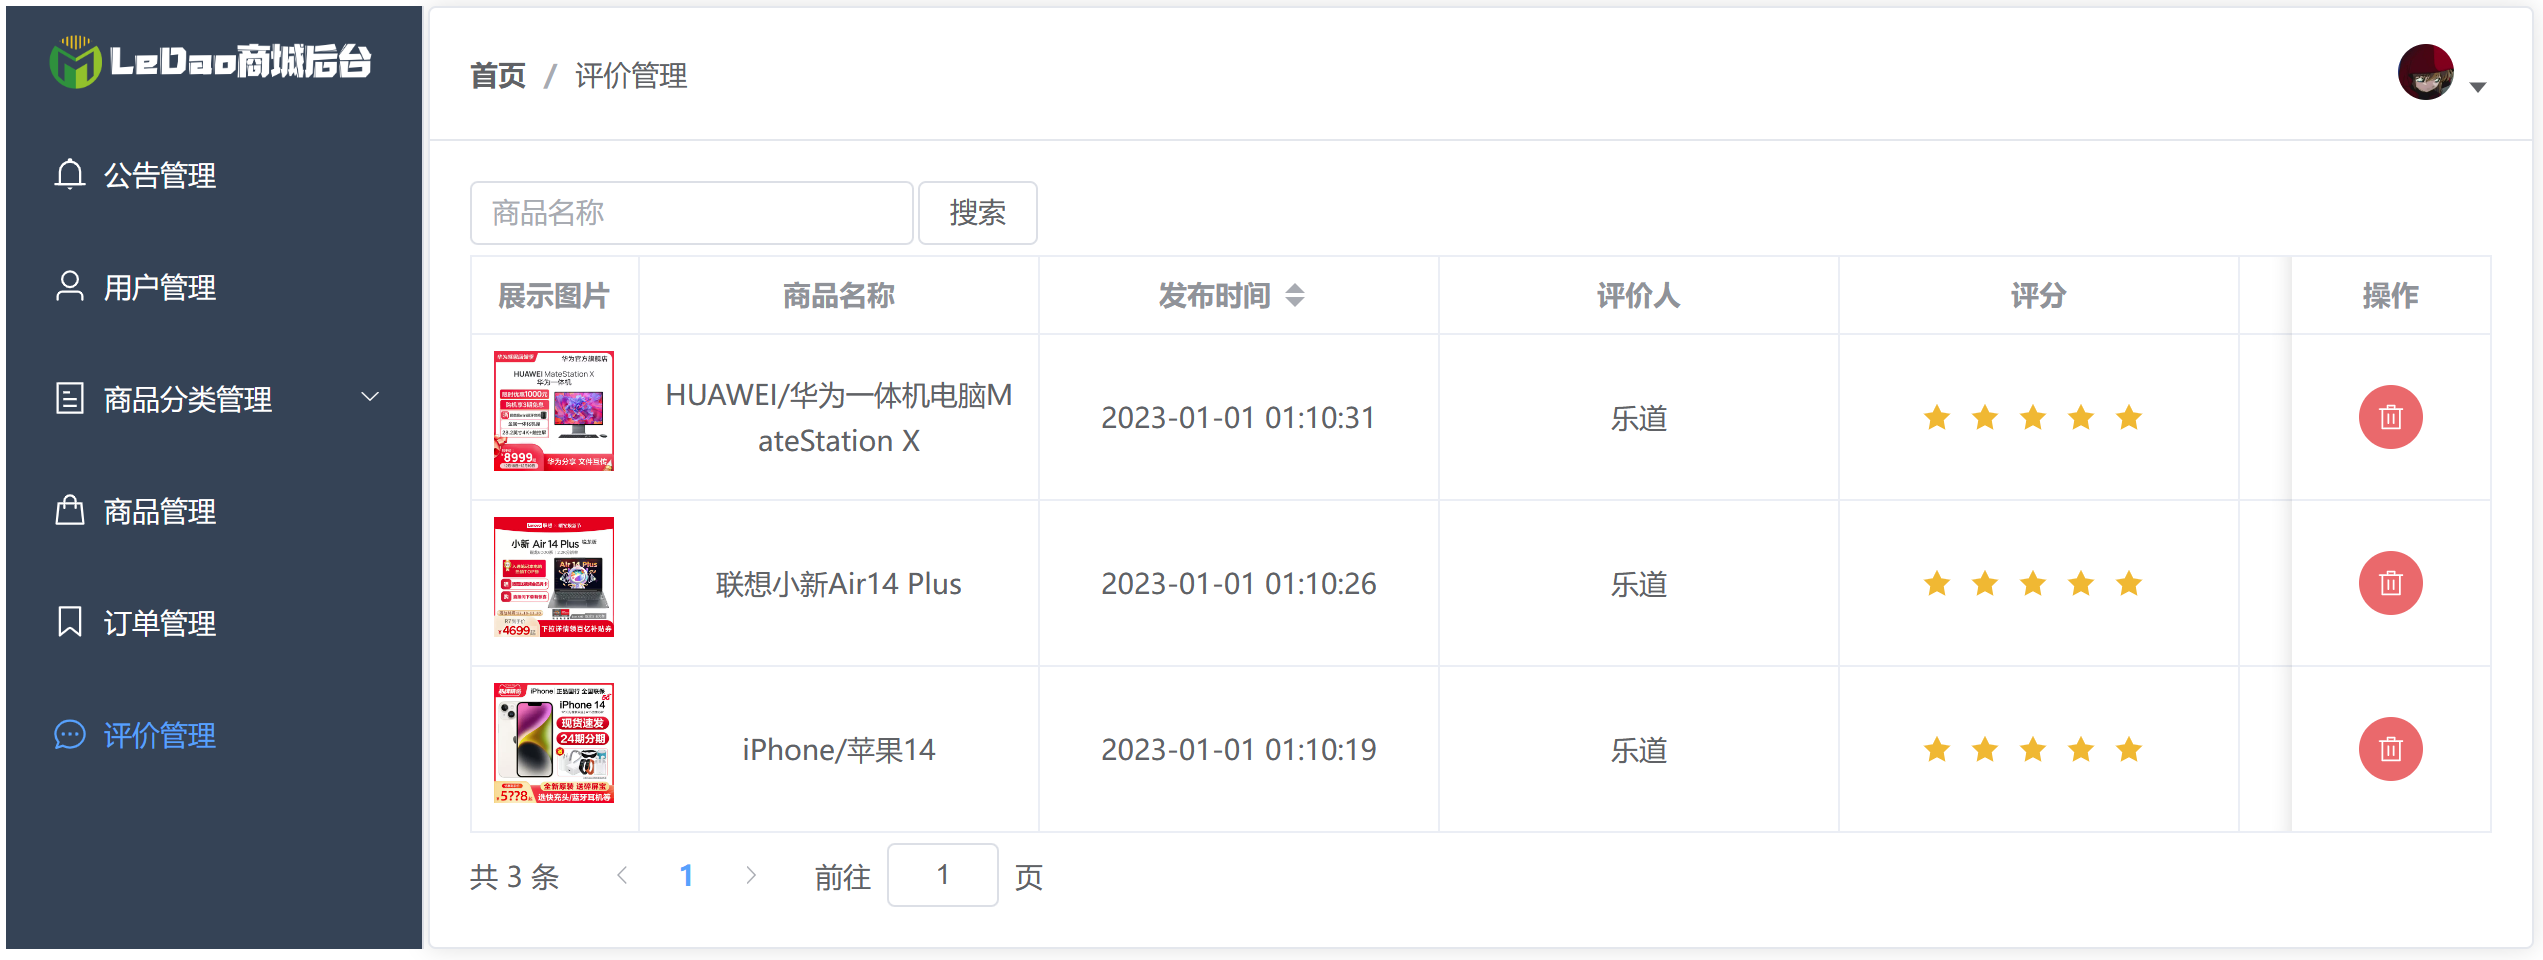Screen dimensions: 2543x960
Task: Open the HUAWEI MateStation product thumbnail
Action: click(553, 411)
